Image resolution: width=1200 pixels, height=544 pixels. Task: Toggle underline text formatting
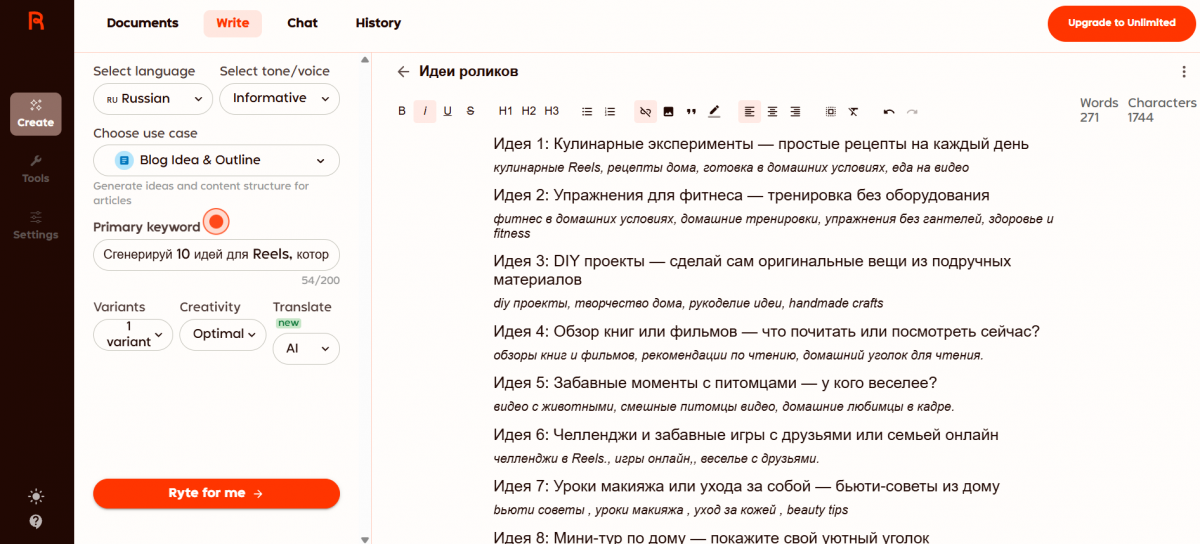(447, 111)
